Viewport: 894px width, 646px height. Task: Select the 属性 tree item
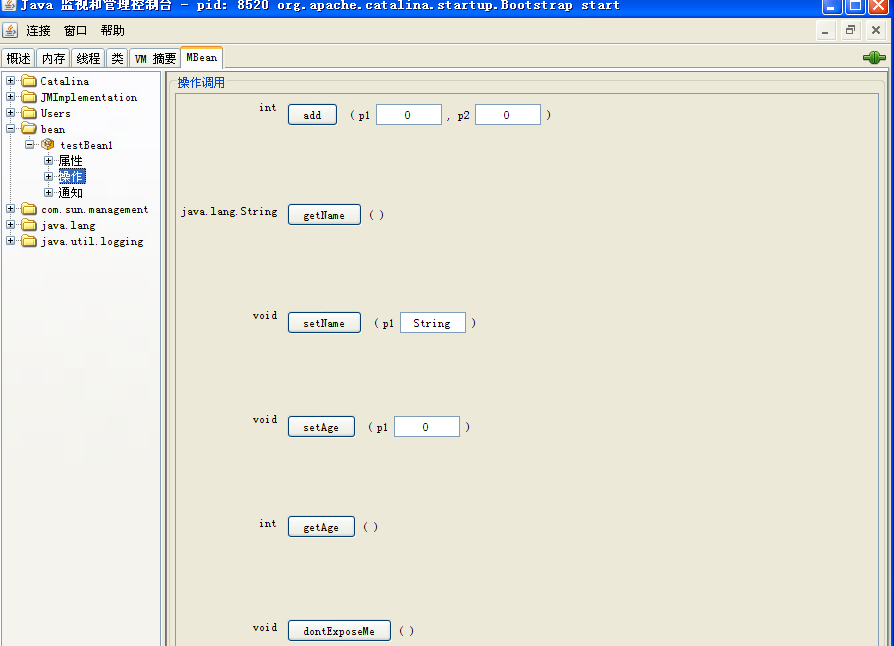[x=71, y=161]
